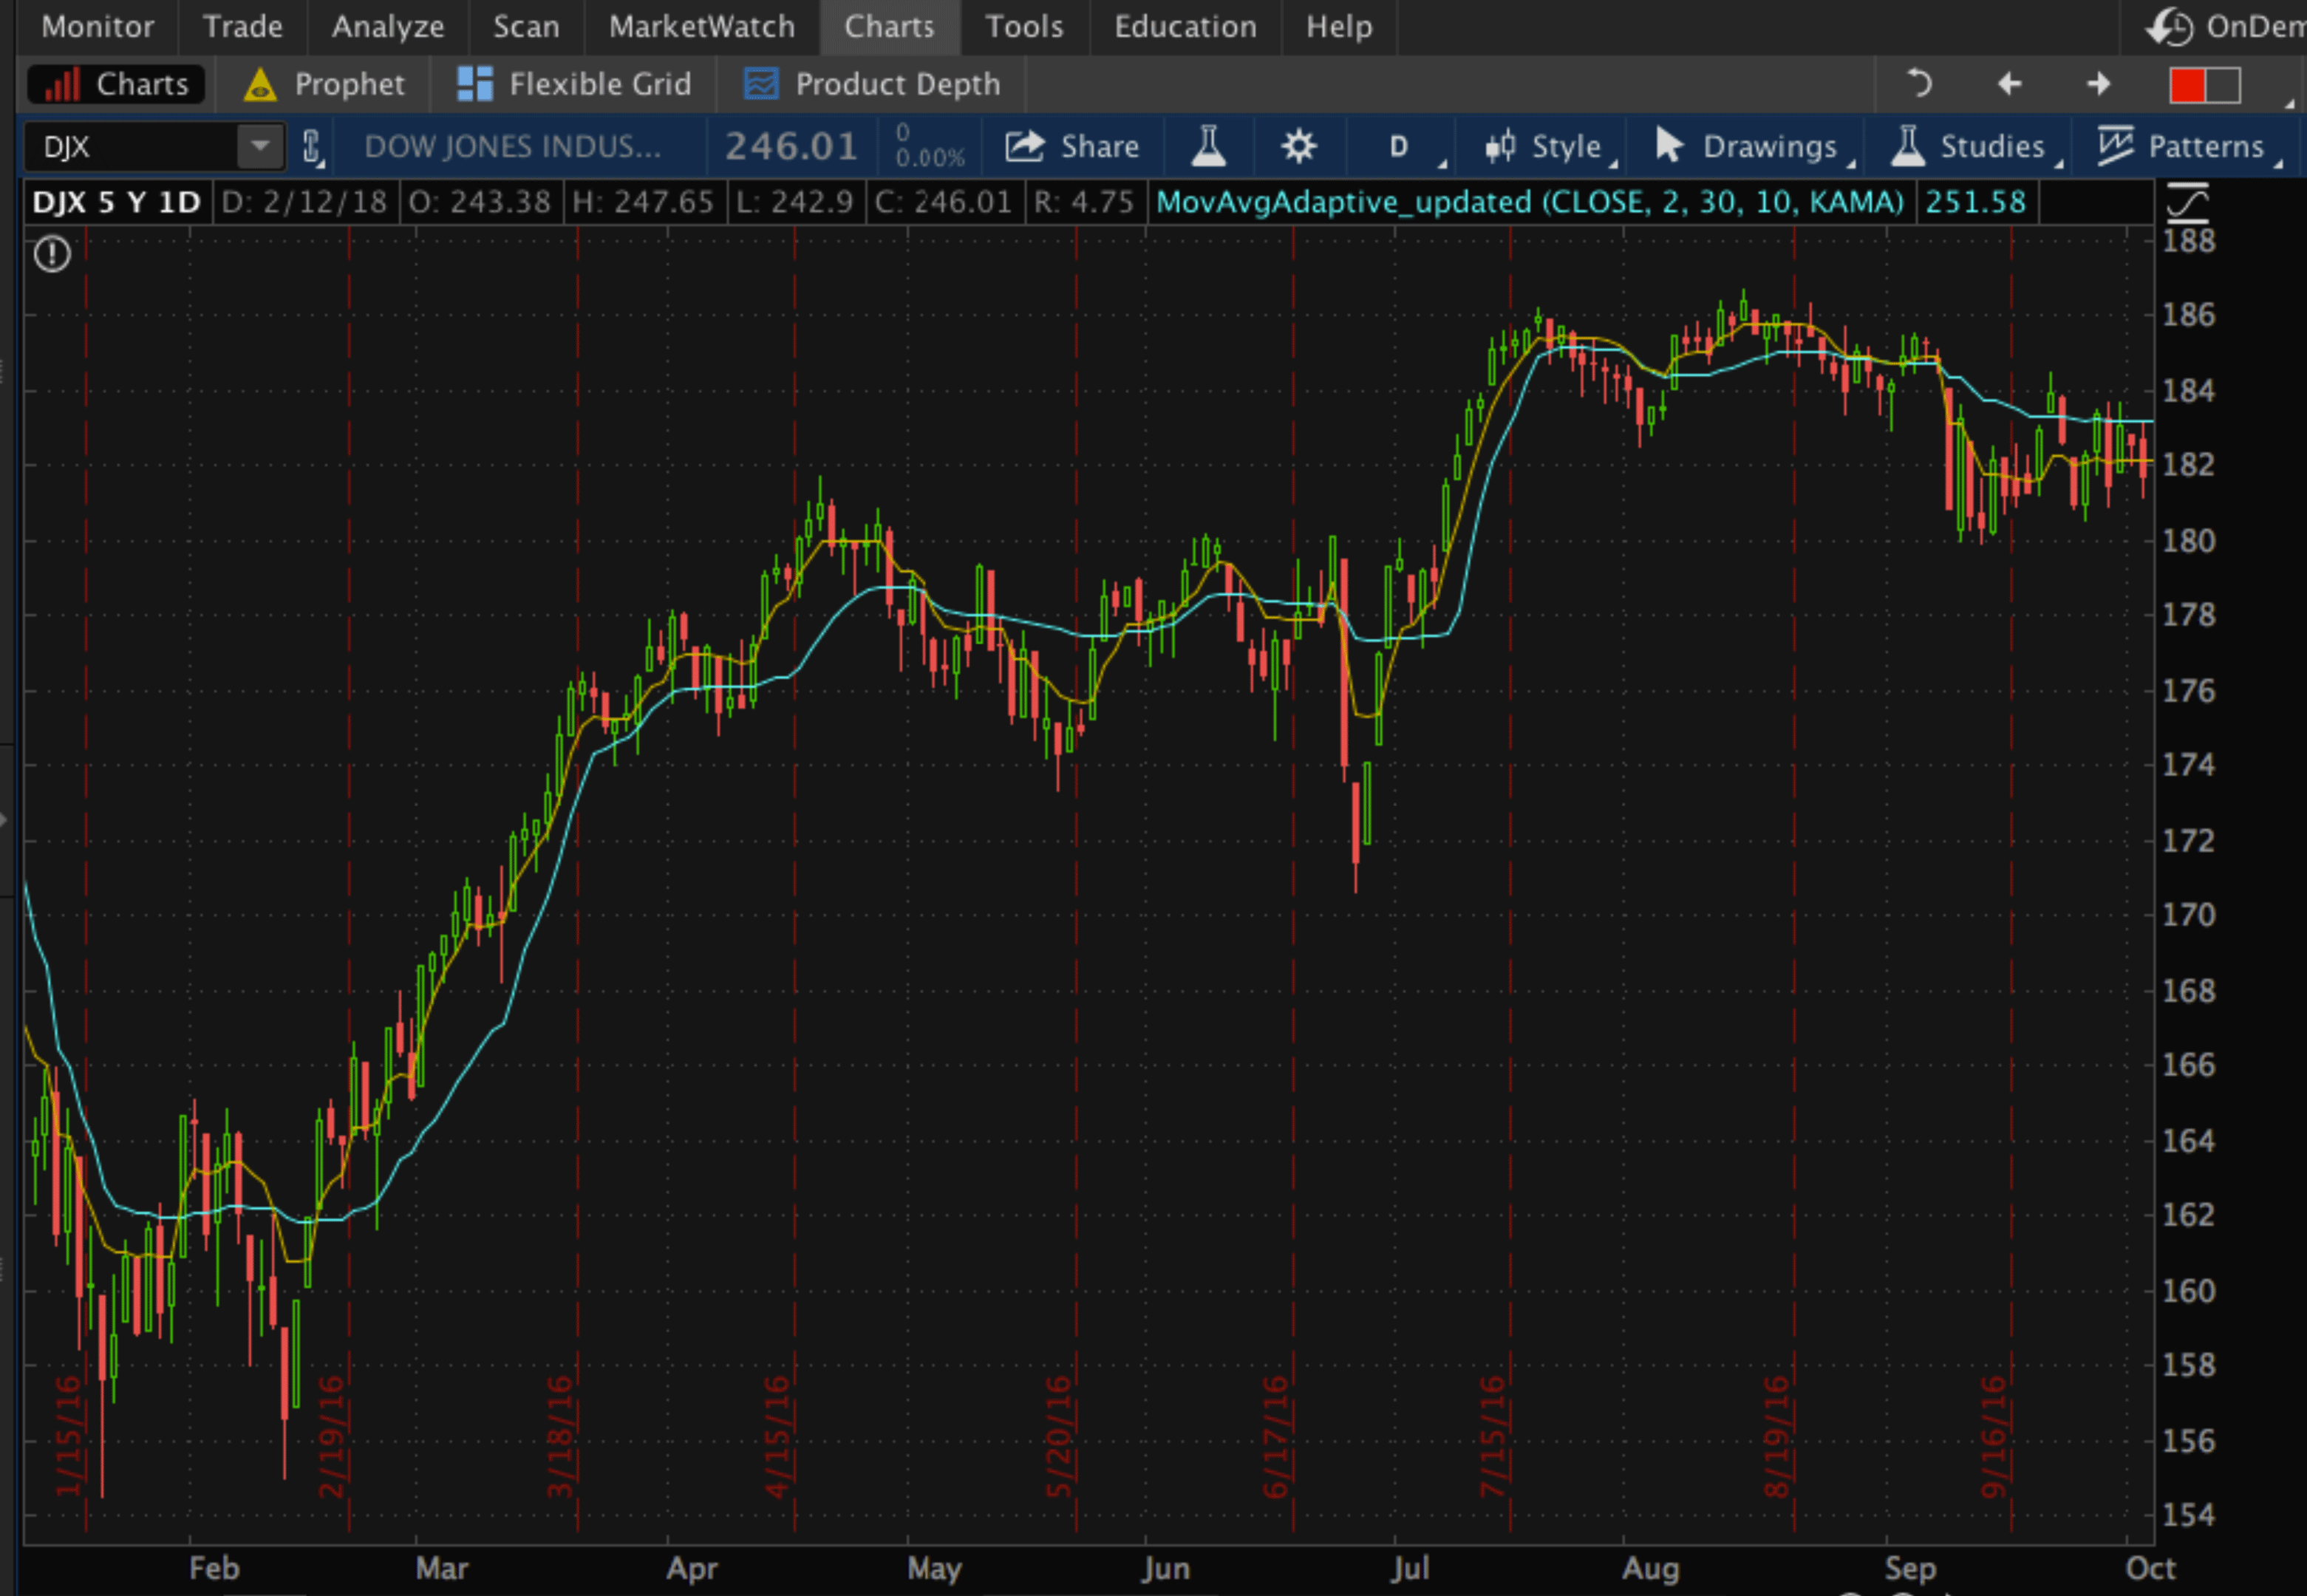Select the Prophet view option
The width and height of the screenshot is (2307, 1596).
pyautogui.click(x=325, y=84)
